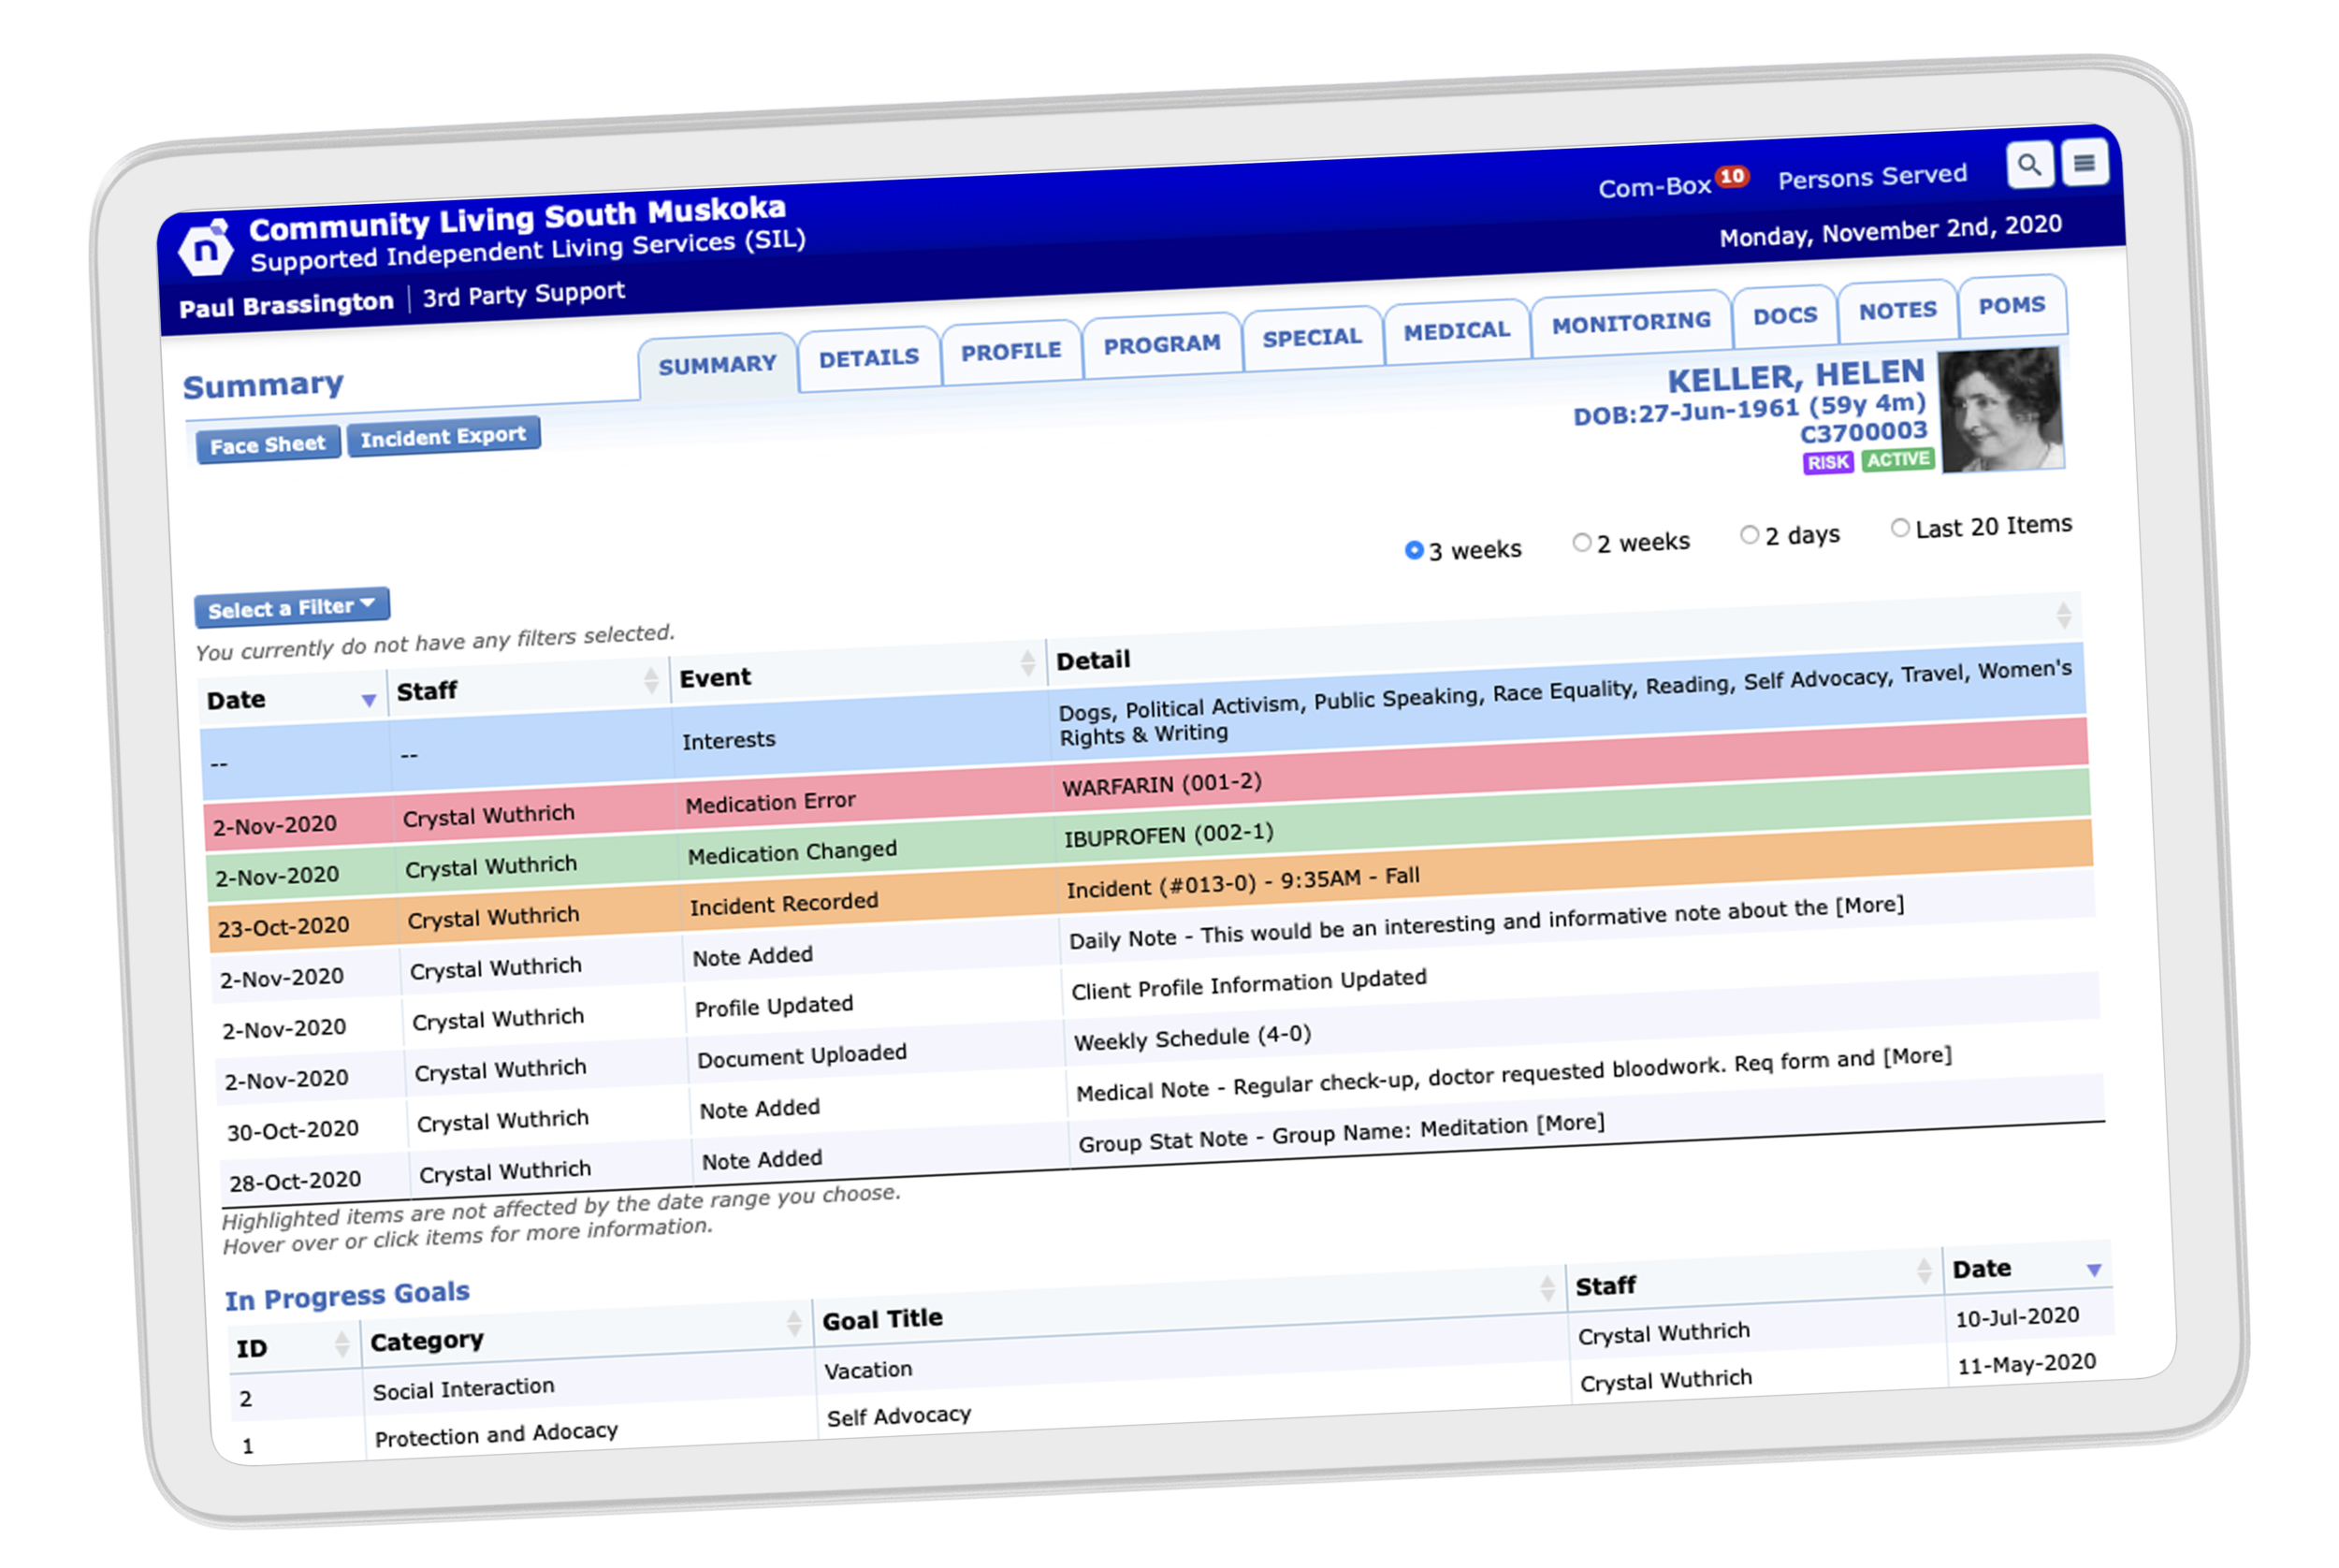Sort by Event column arrows
Screen dimensions: 2339x1568
pos(1027,662)
